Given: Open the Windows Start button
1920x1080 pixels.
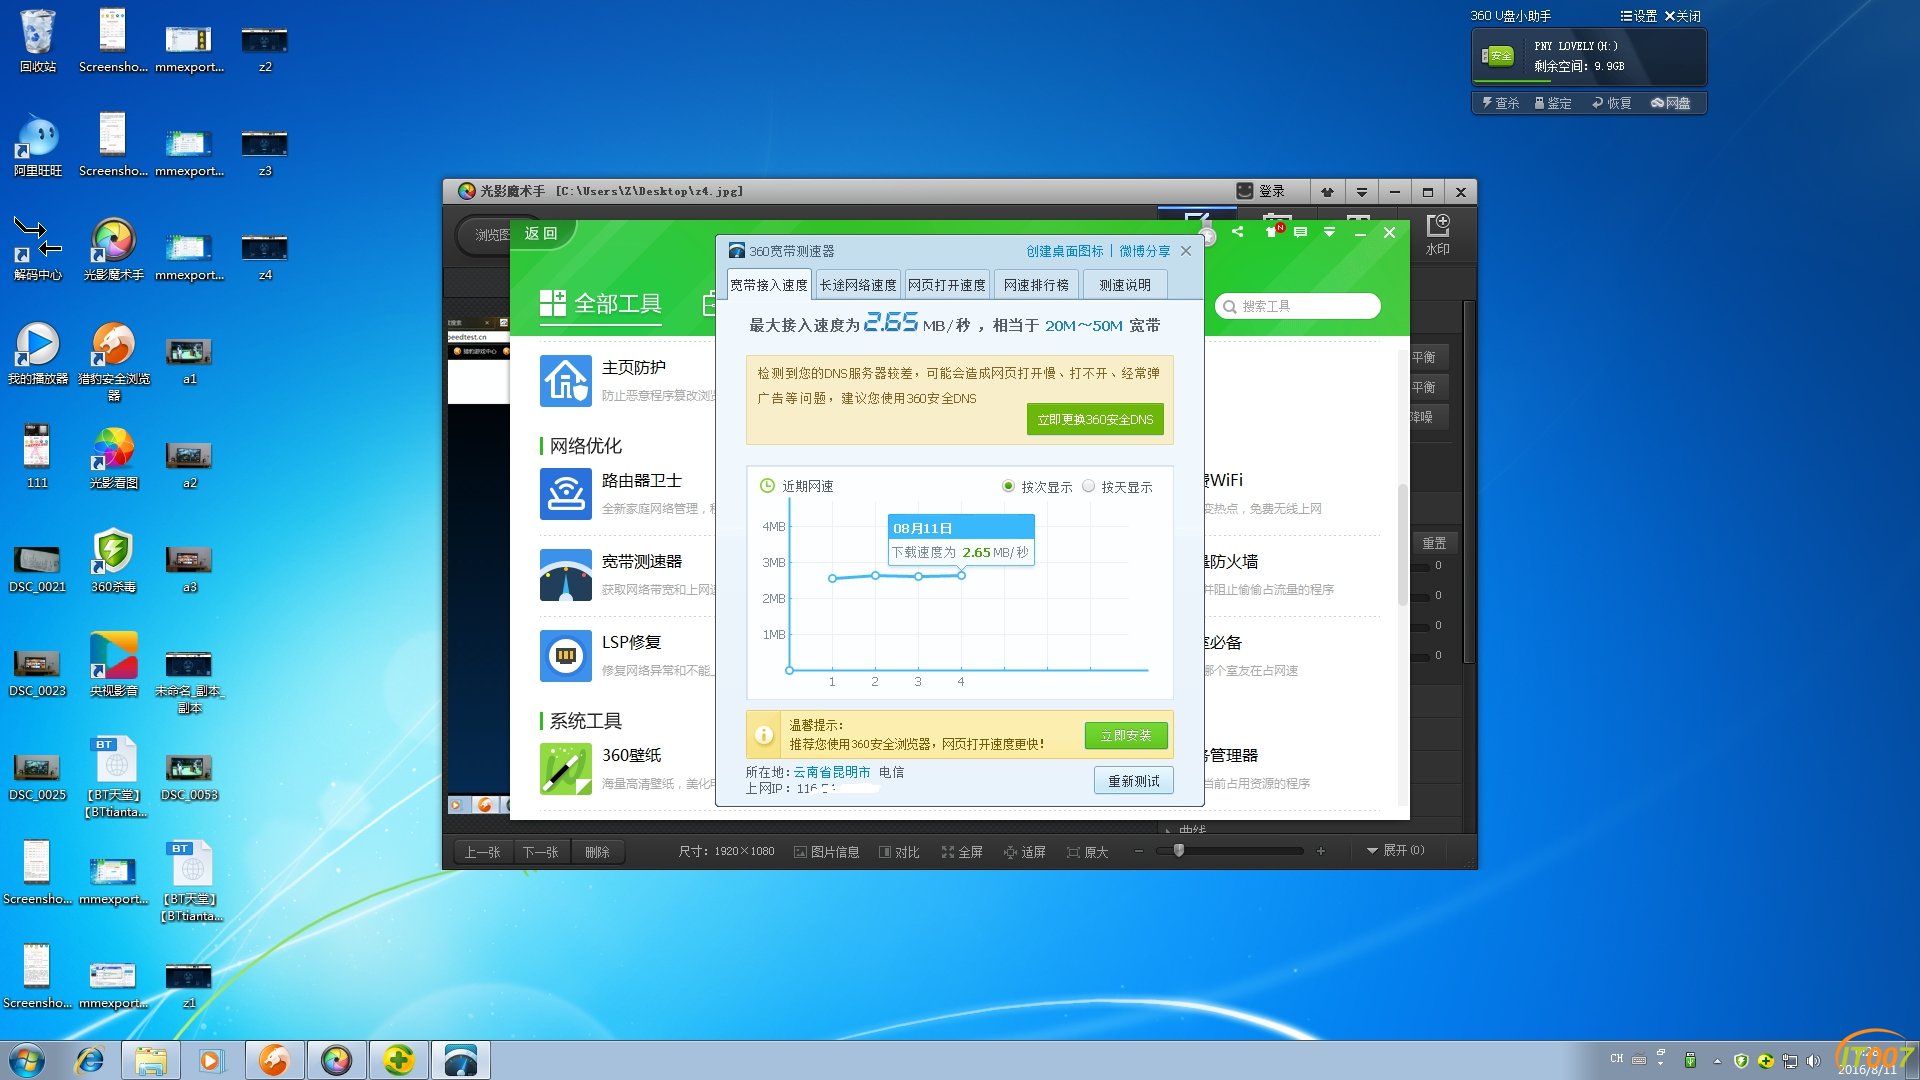Looking at the screenshot, I should click(27, 1060).
